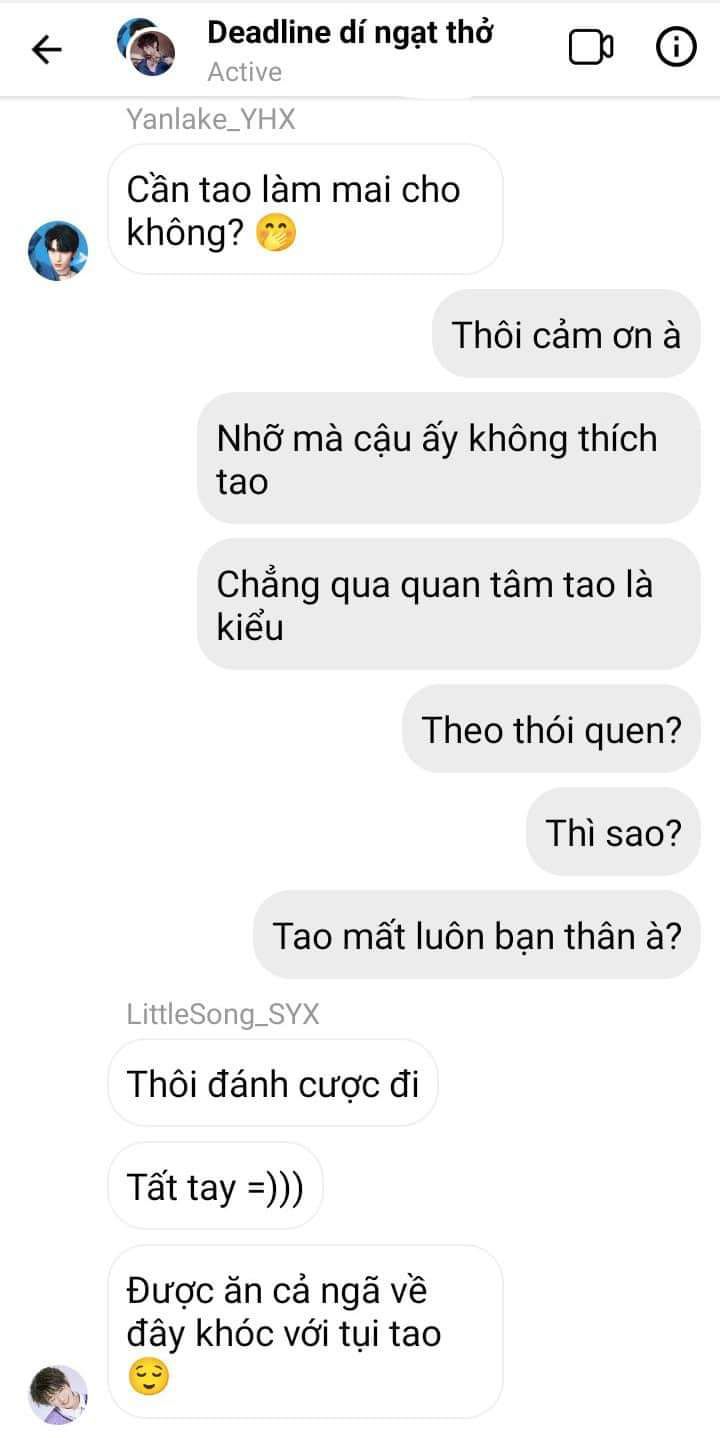The width and height of the screenshot is (720, 1438).
Task: Tap the Thì sao? message bubble
Action: (x=613, y=832)
